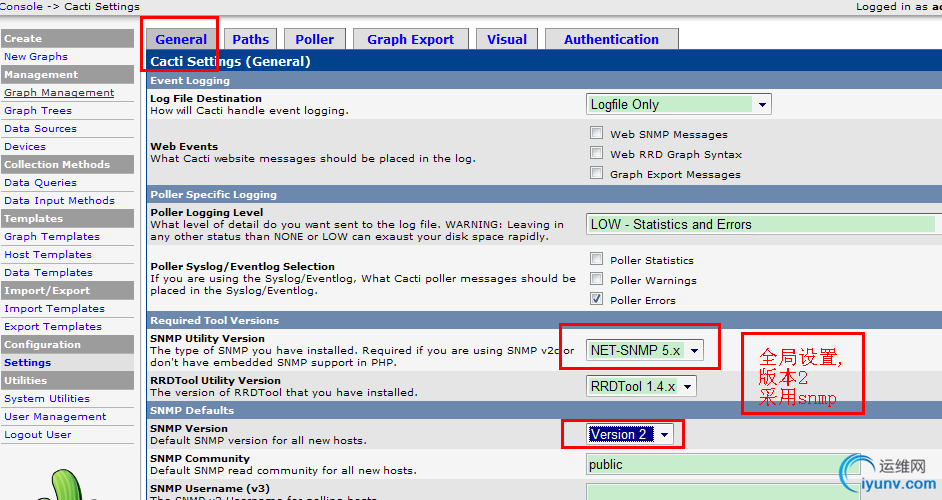This screenshot has height=500, width=942.
Task: Check the Poller Statistics box
Action: [x=596, y=259]
